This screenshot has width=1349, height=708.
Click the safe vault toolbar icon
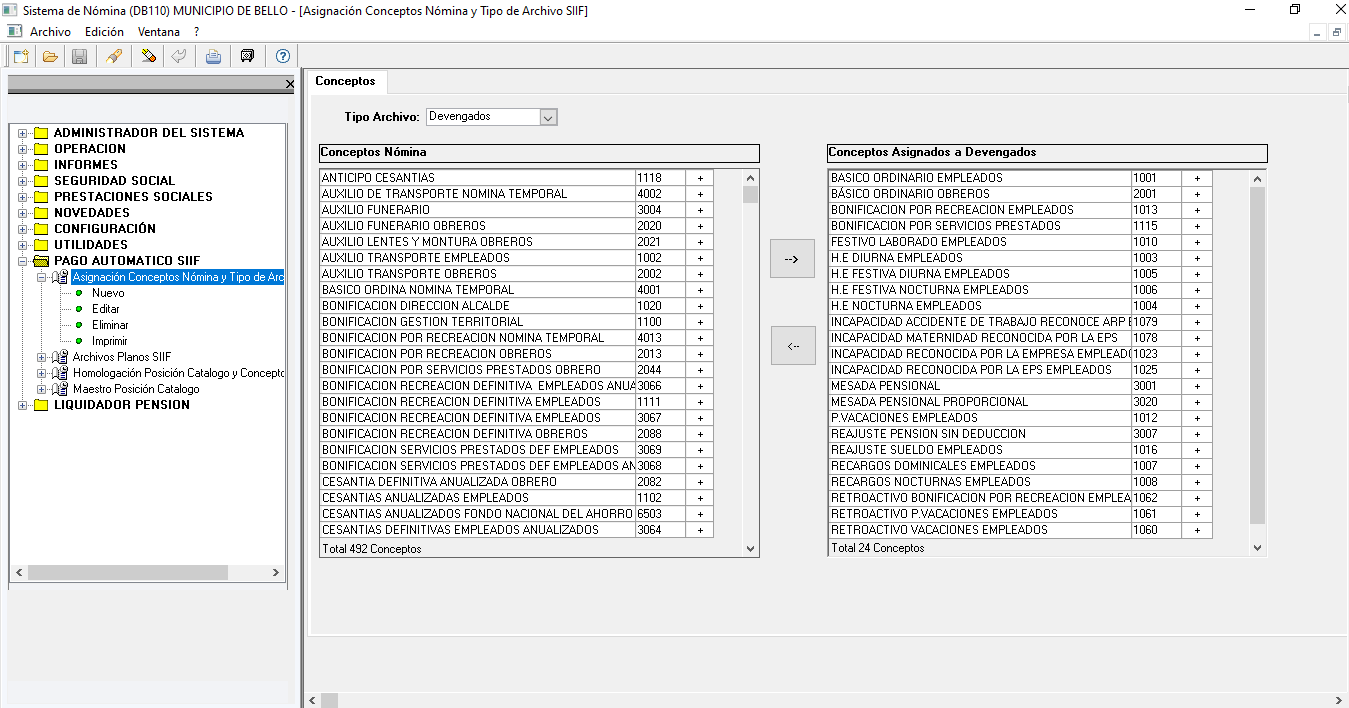(248, 56)
